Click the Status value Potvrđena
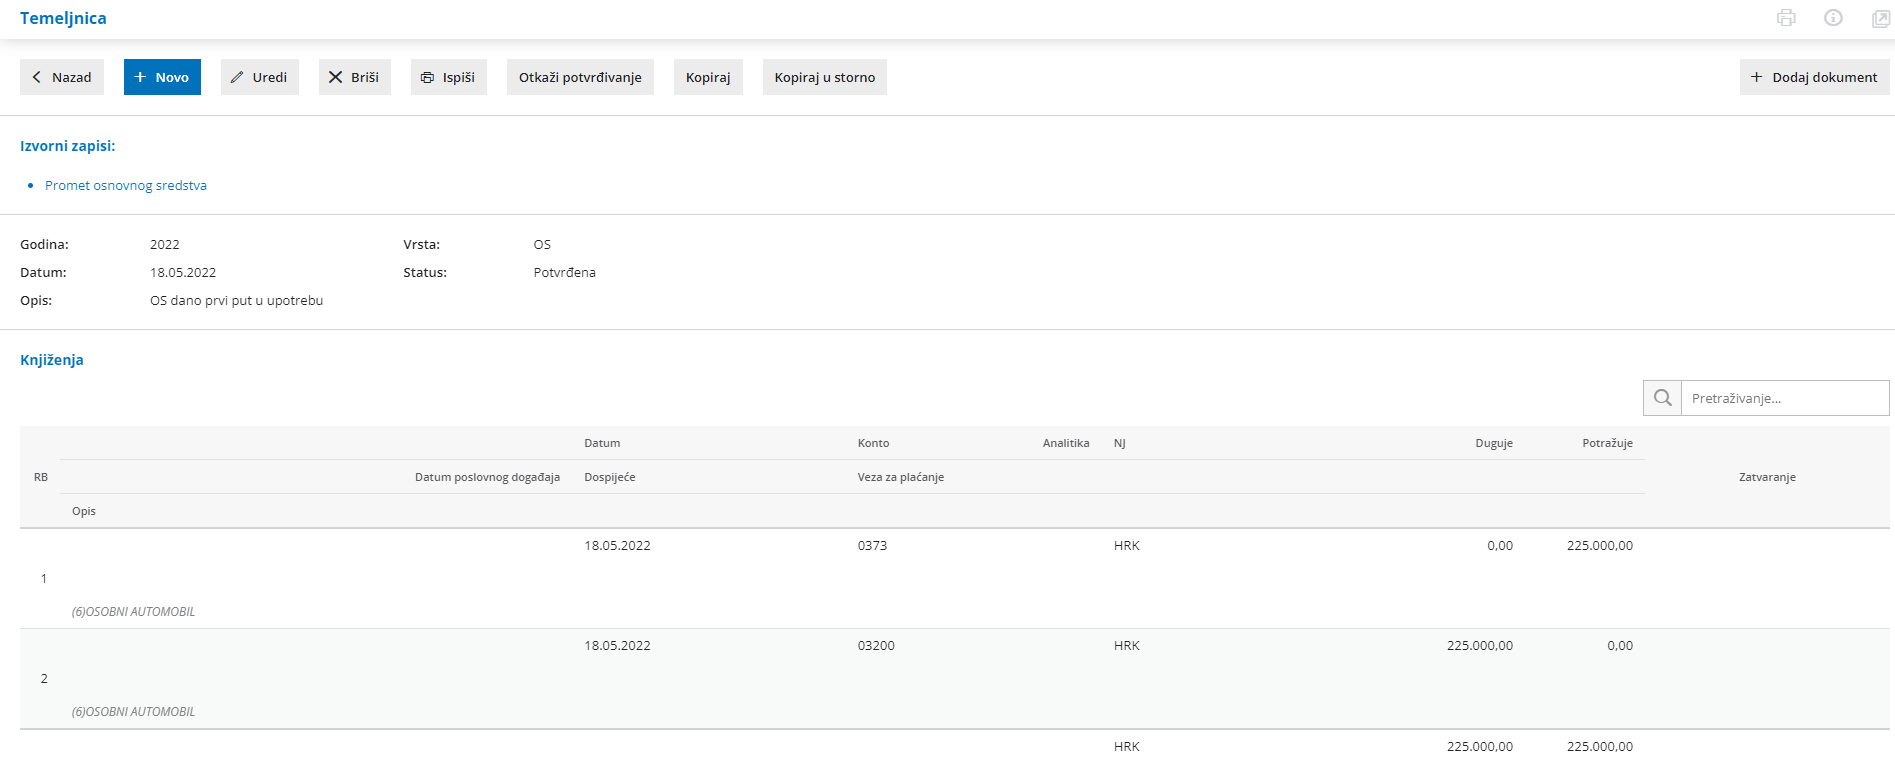Screen dimensions: 1895x770 click(x=565, y=272)
